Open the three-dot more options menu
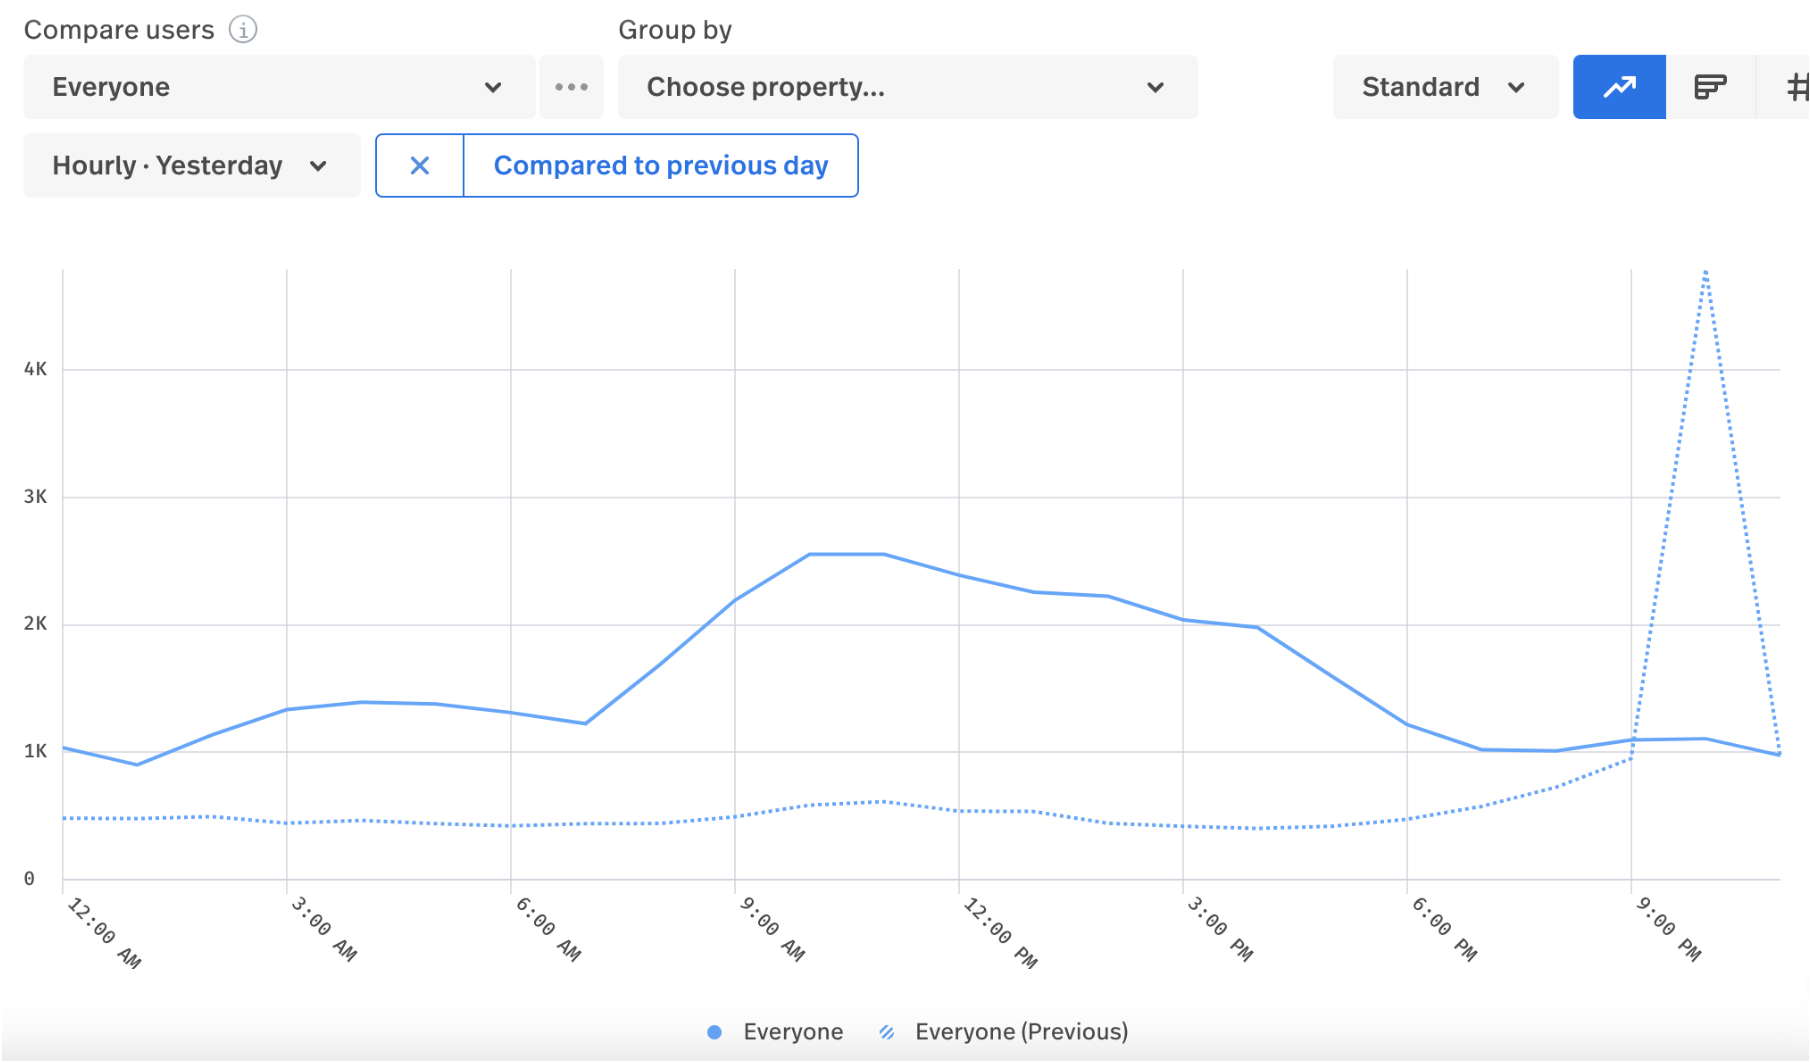1810x1062 pixels. click(571, 87)
